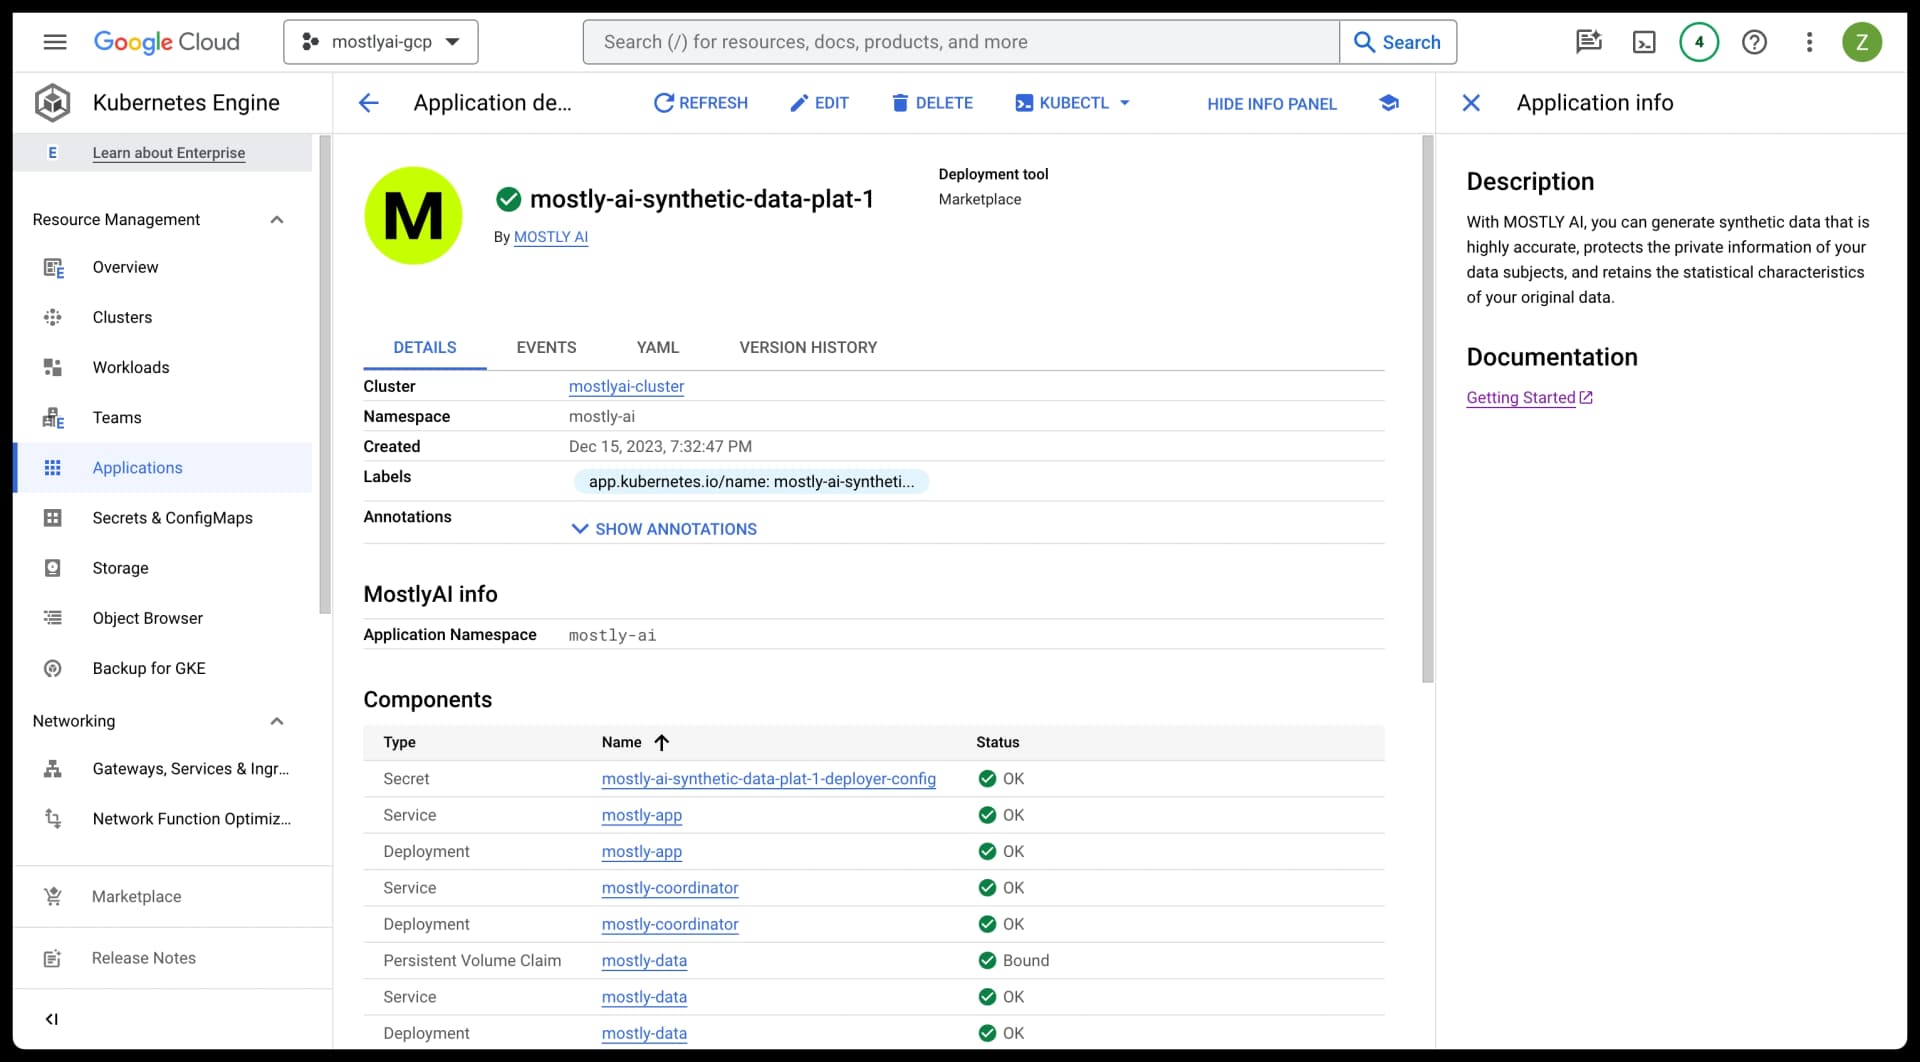Select the Workloads sidebar icon
The image size is (1920, 1062).
[x=52, y=367]
